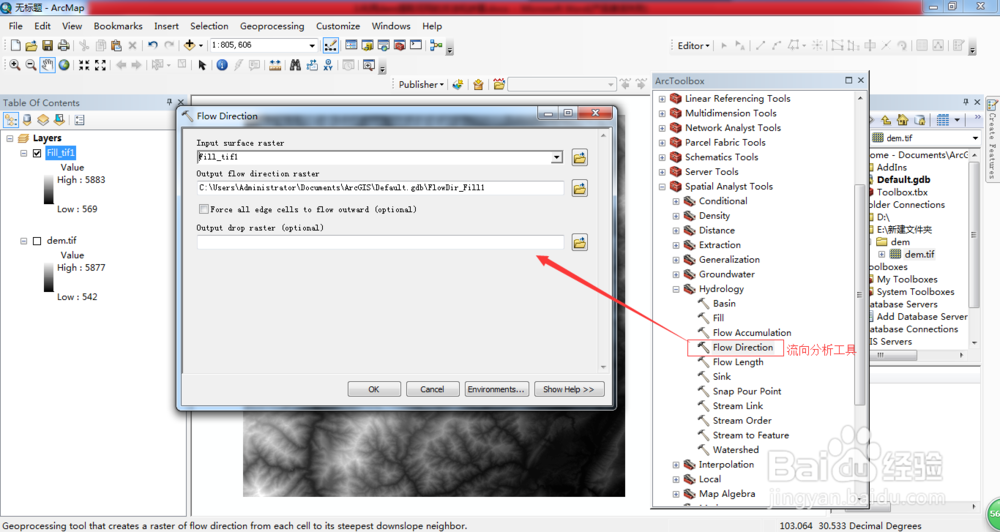Select the Zoom In tool
Image resolution: width=1000 pixels, height=532 pixels.
15,65
